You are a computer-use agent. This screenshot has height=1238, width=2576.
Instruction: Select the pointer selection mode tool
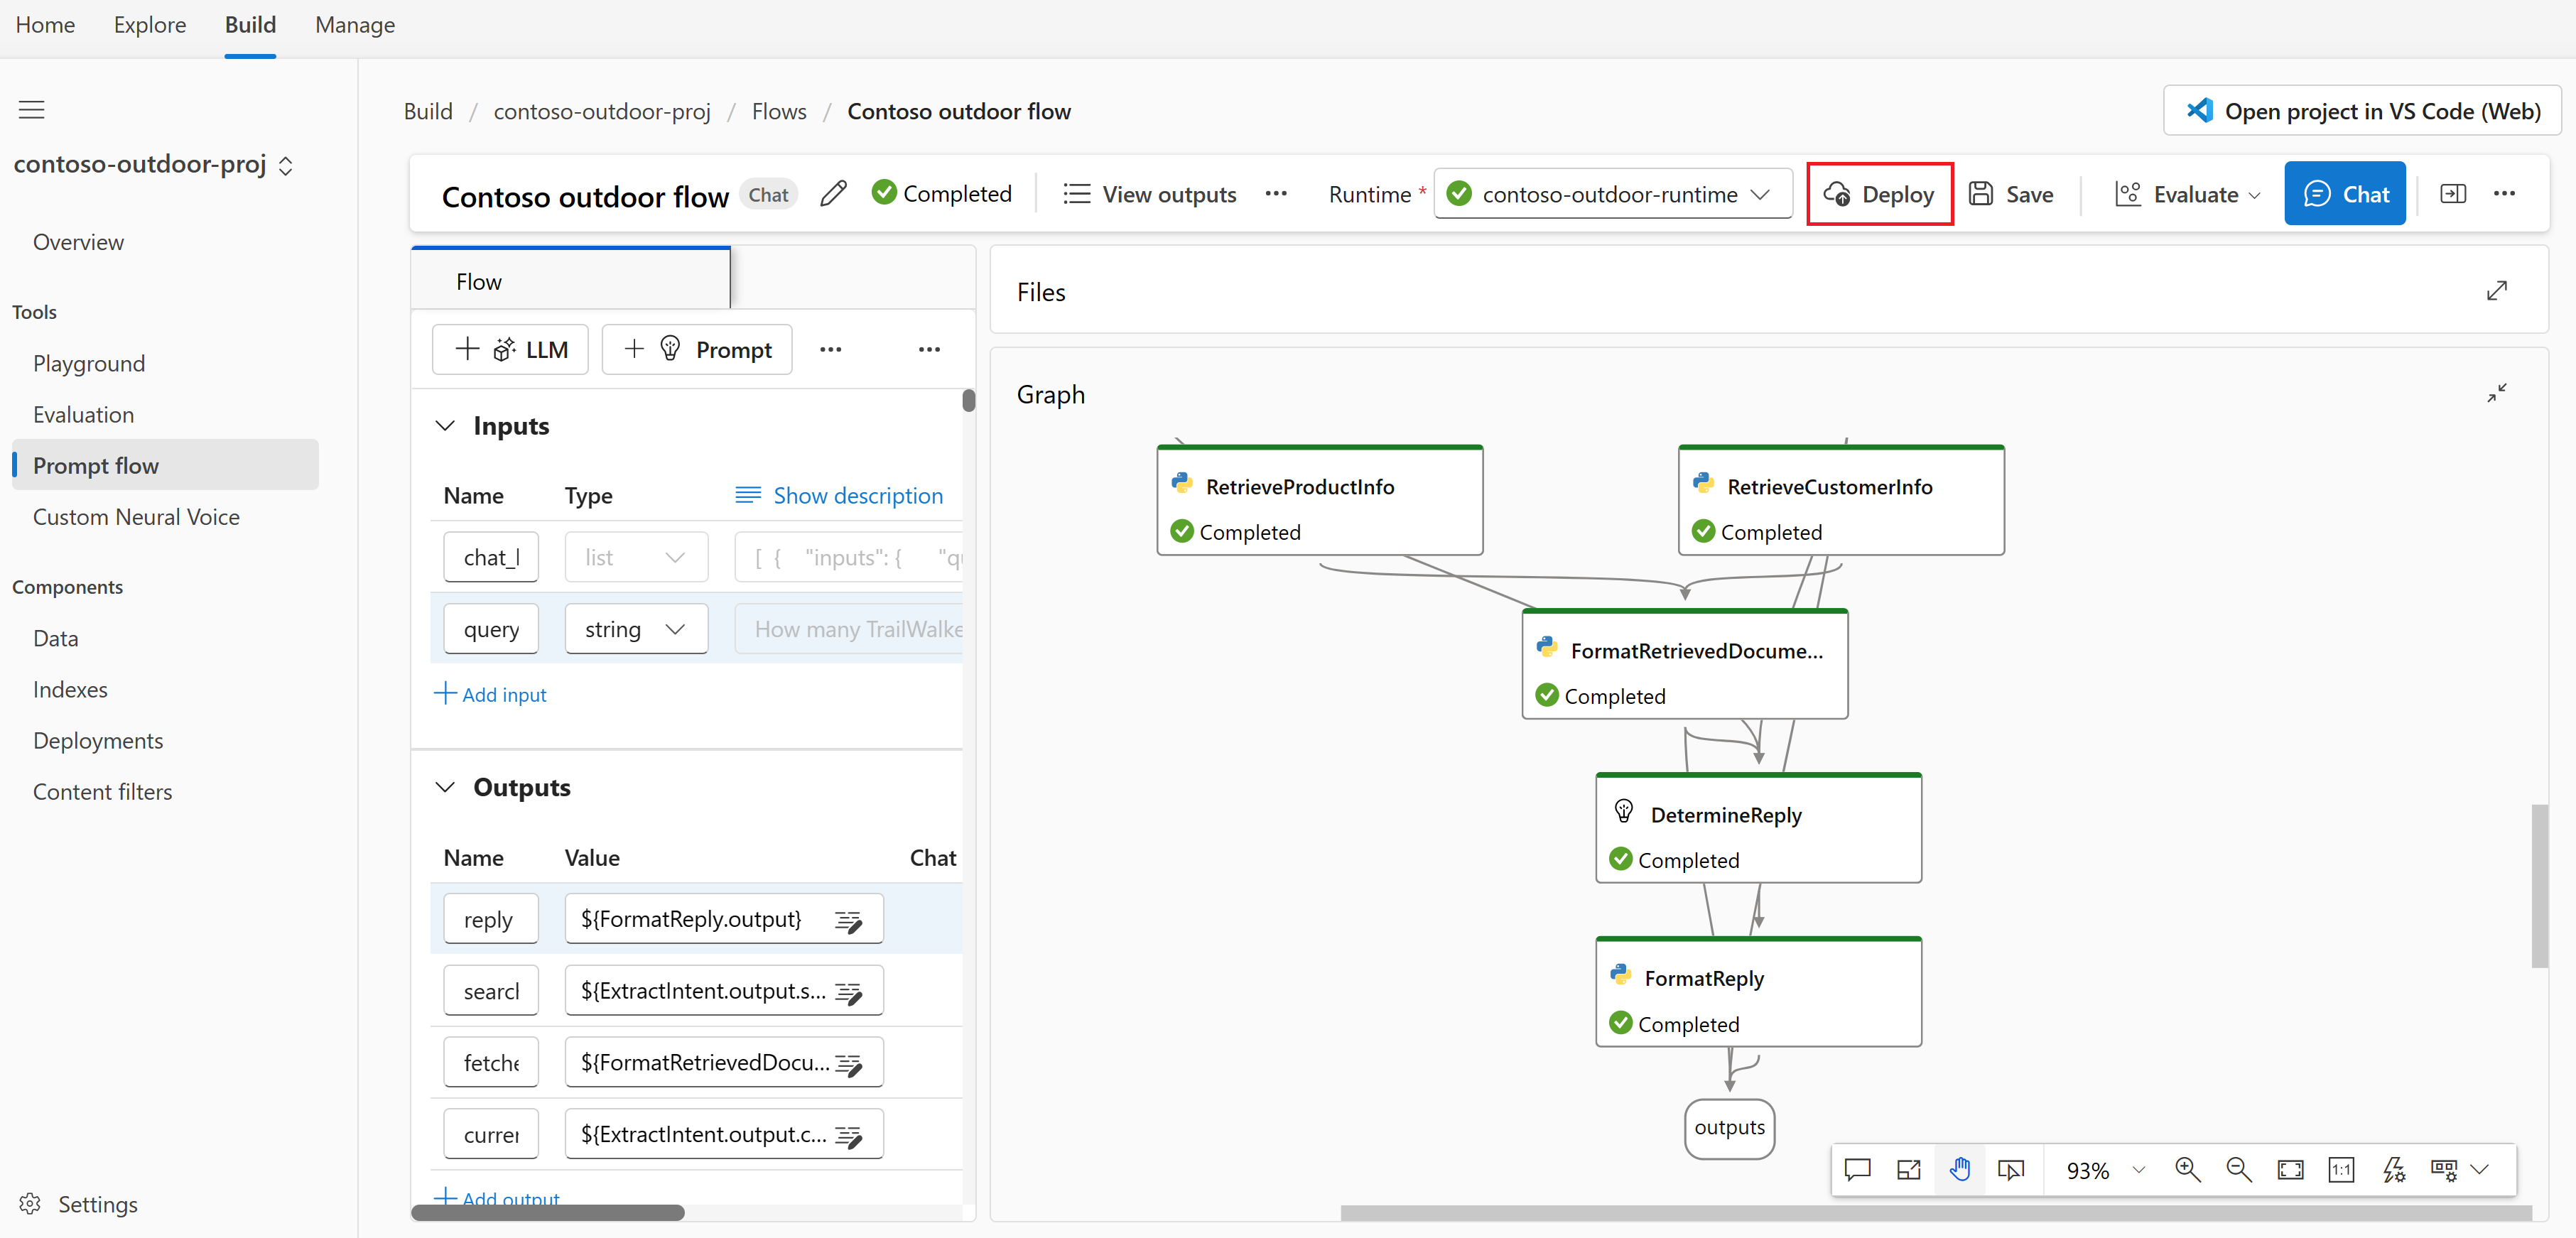coord(2011,1170)
